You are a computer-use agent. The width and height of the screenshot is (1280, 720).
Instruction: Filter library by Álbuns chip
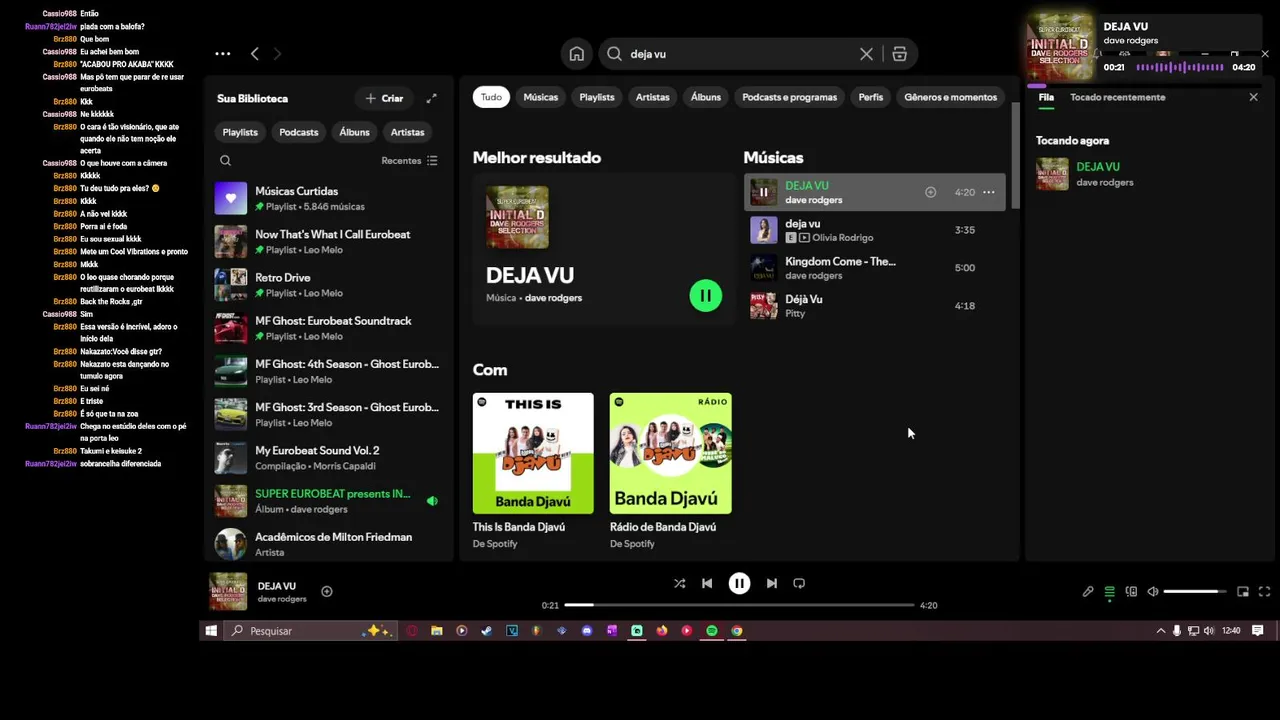click(354, 132)
